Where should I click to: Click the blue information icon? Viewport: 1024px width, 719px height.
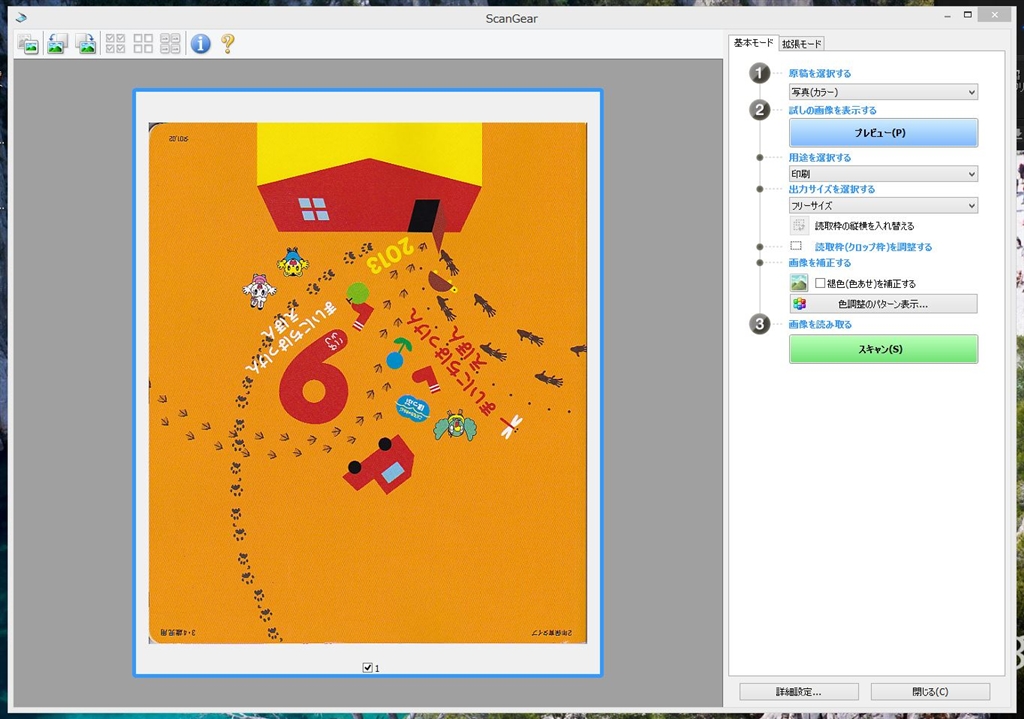201,43
